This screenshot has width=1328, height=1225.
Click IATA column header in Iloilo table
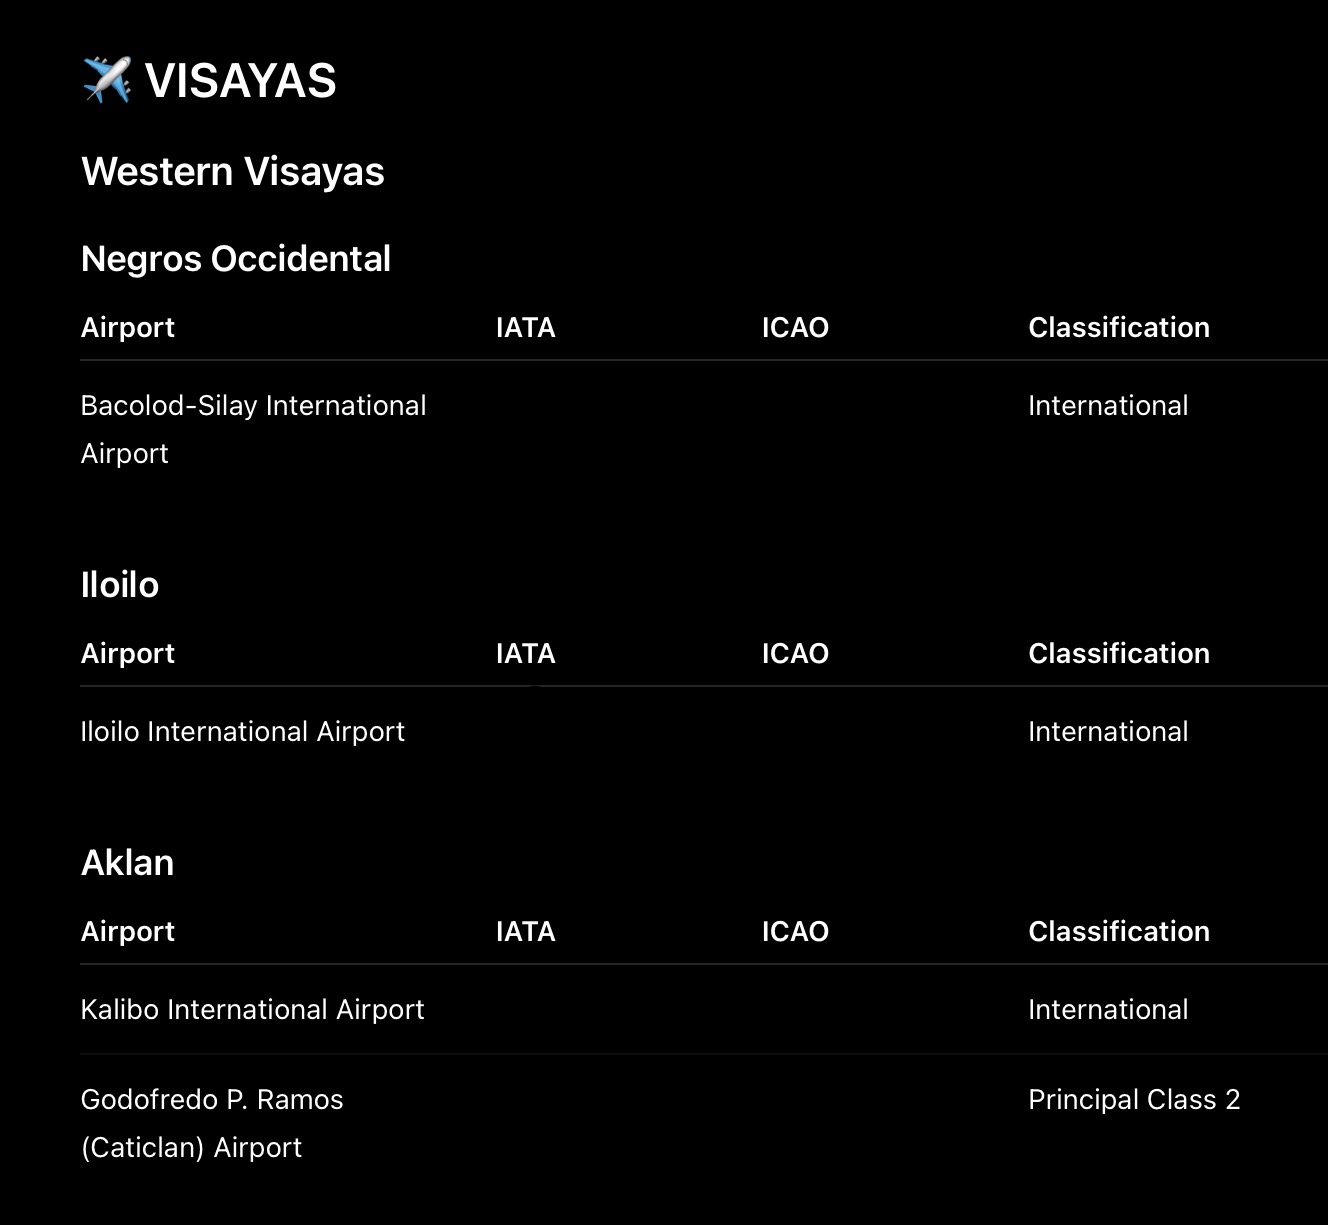pyautogui.click(x=526, y=654)
